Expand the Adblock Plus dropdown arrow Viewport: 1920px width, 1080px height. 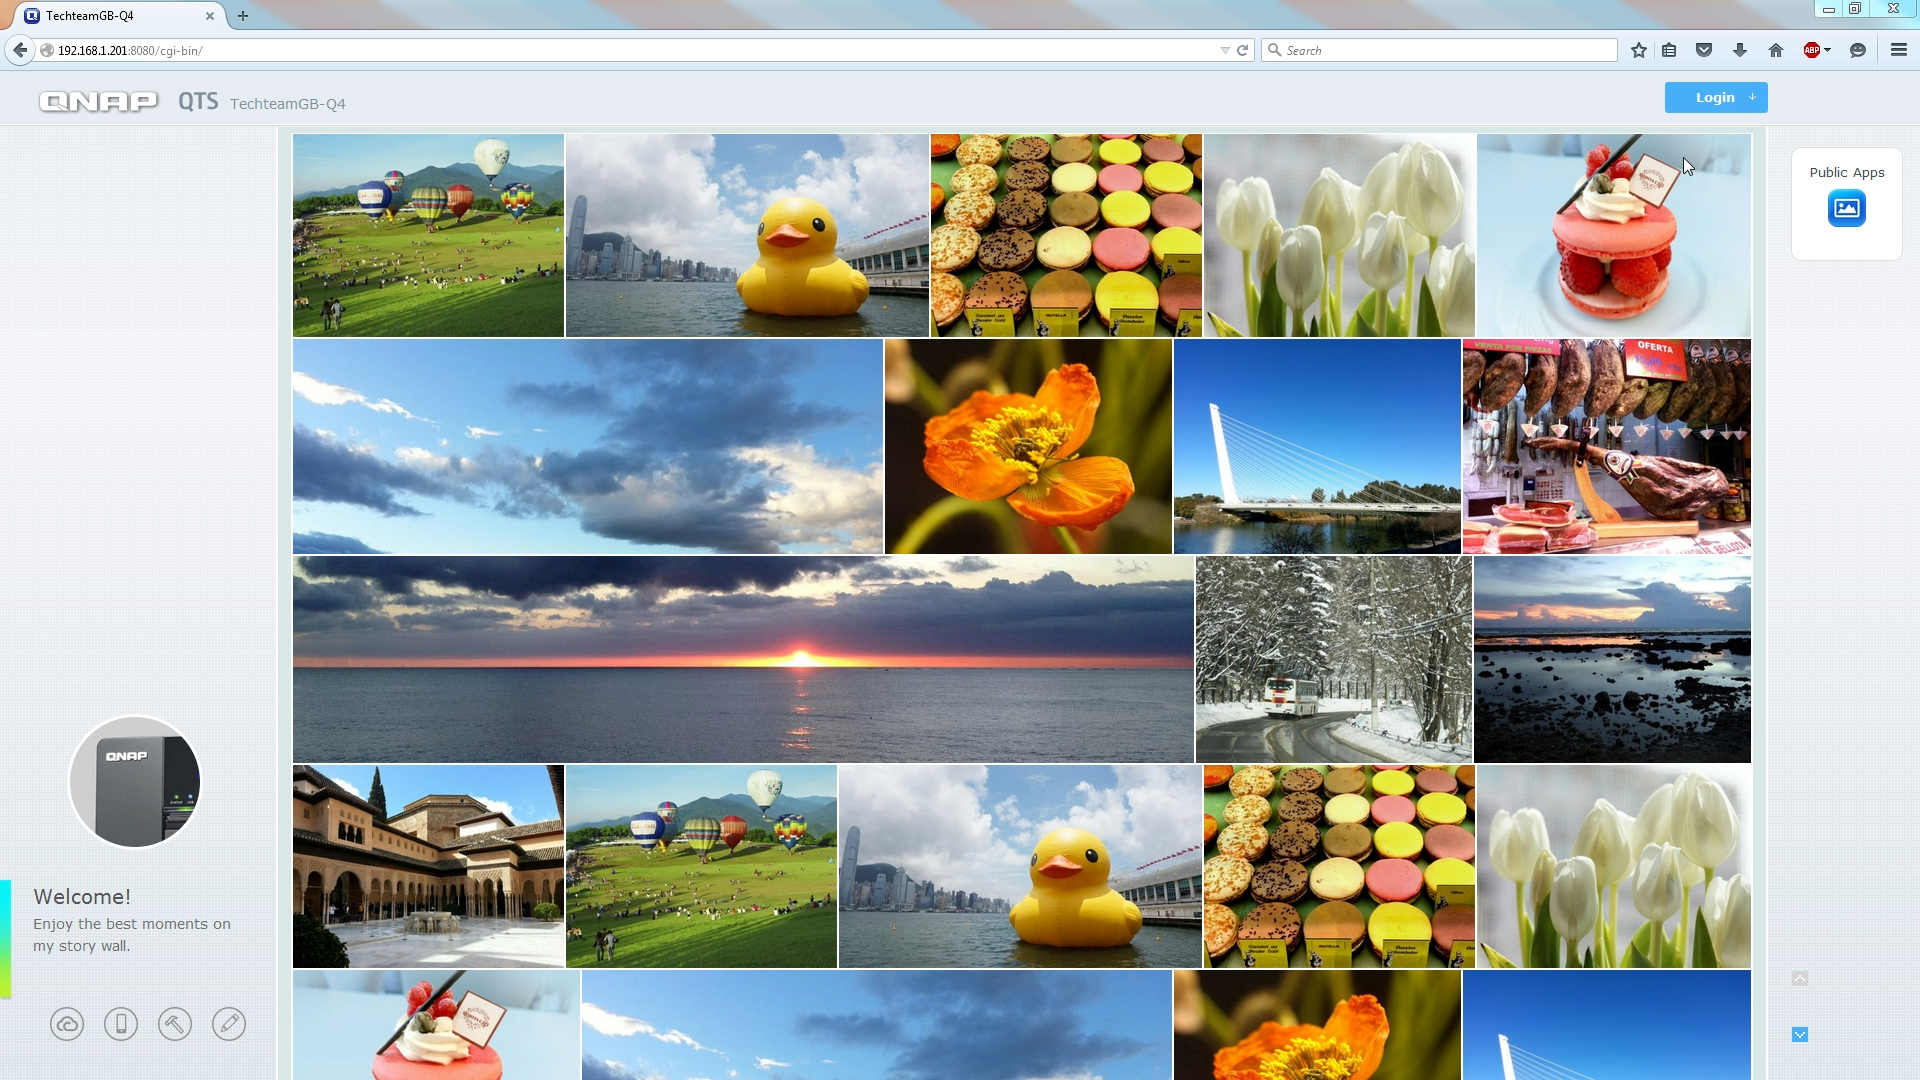[x=1828, y=50]
